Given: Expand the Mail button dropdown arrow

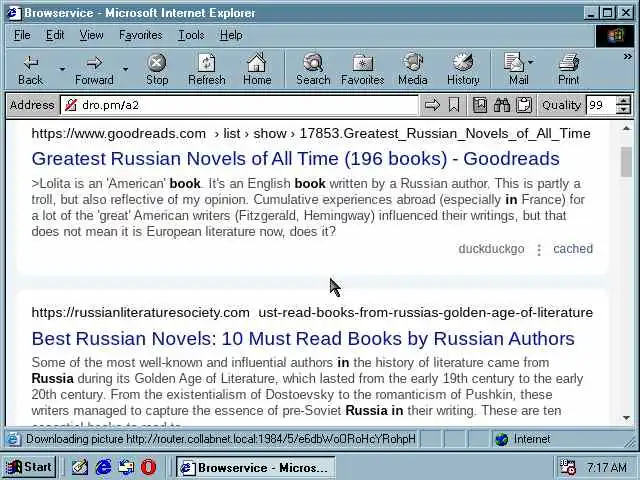Looking at the screenshot, I should (x=531, y=62).
